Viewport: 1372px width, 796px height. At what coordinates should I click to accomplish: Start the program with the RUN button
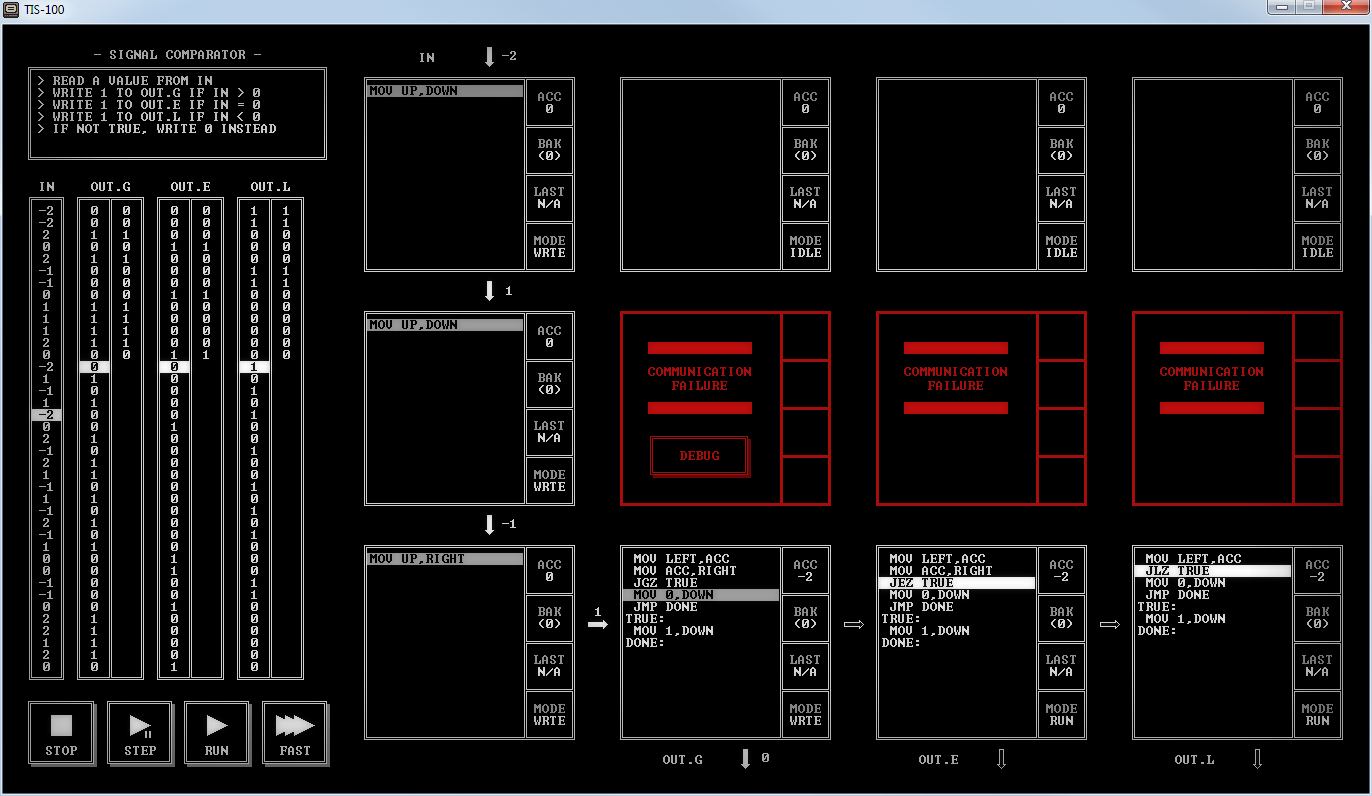coord(217,733)
